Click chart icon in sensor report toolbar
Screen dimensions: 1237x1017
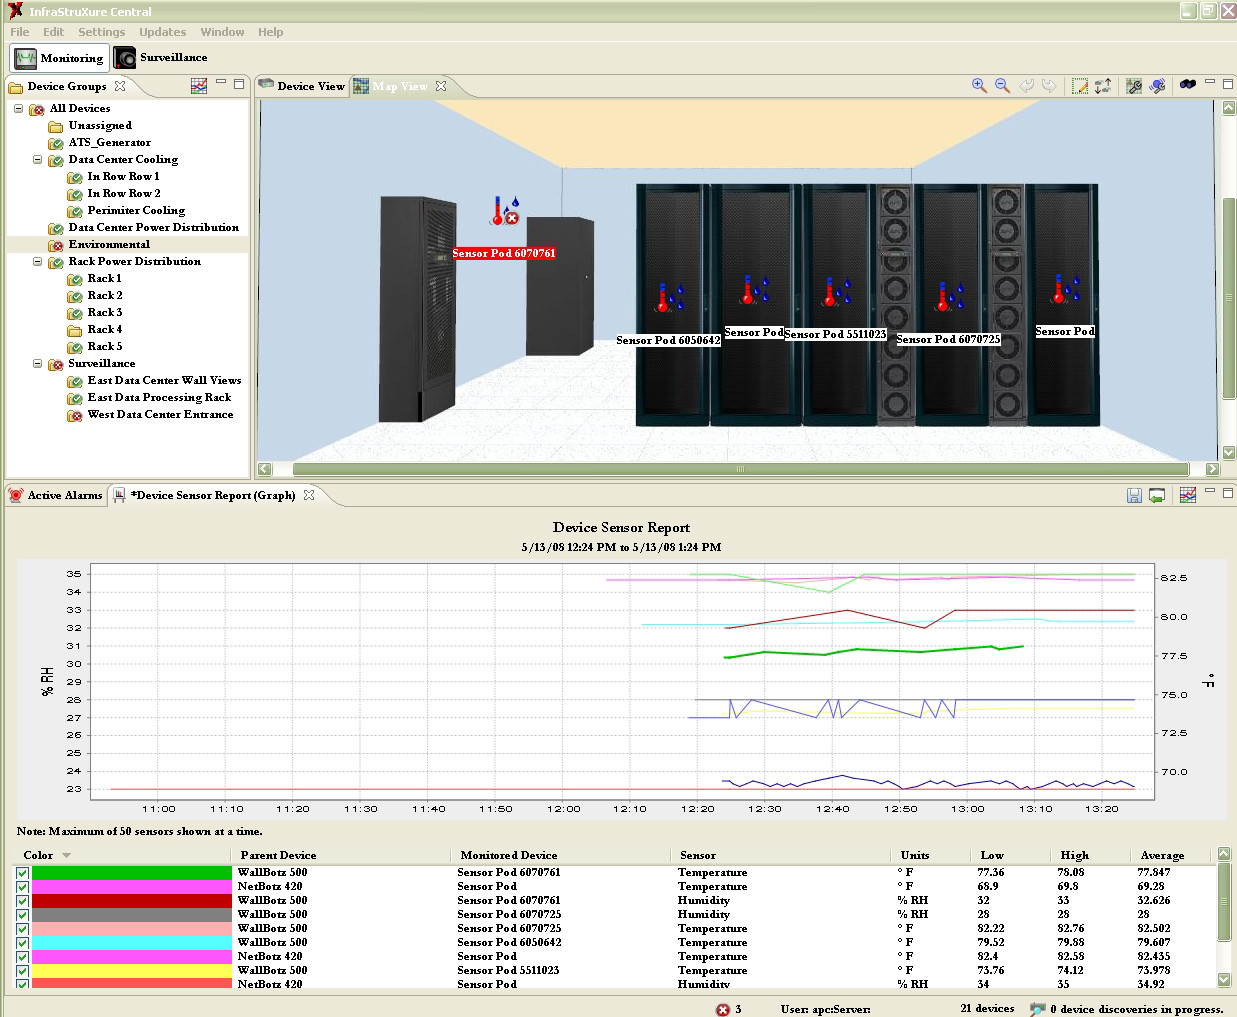[x=1188, y=495]
